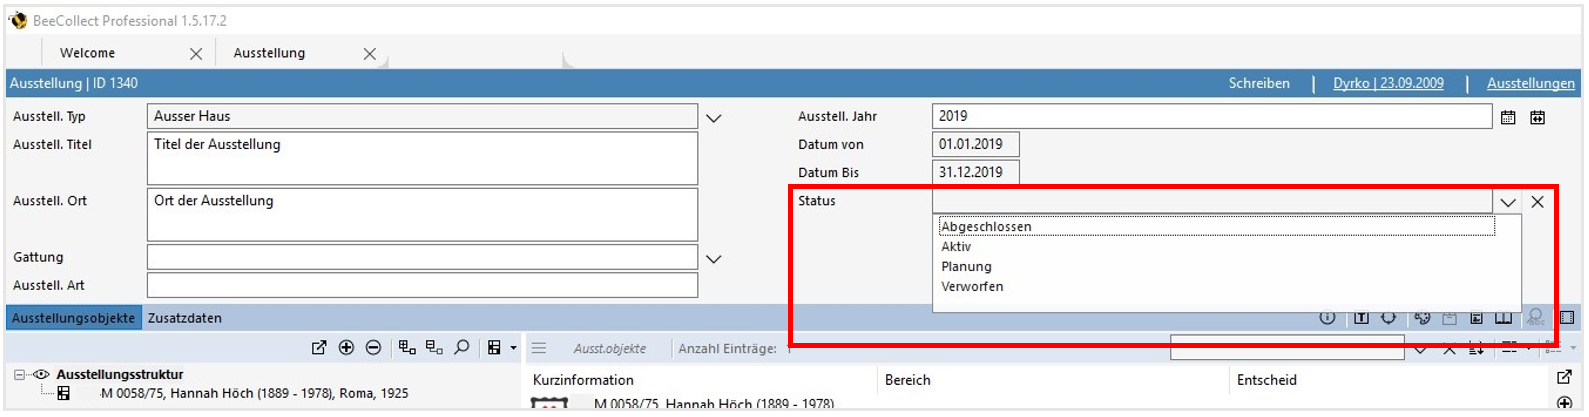This screenshot has height=417, width=1589.
Task: Toggle the Status dropdown chevron
Action: 1508,202
